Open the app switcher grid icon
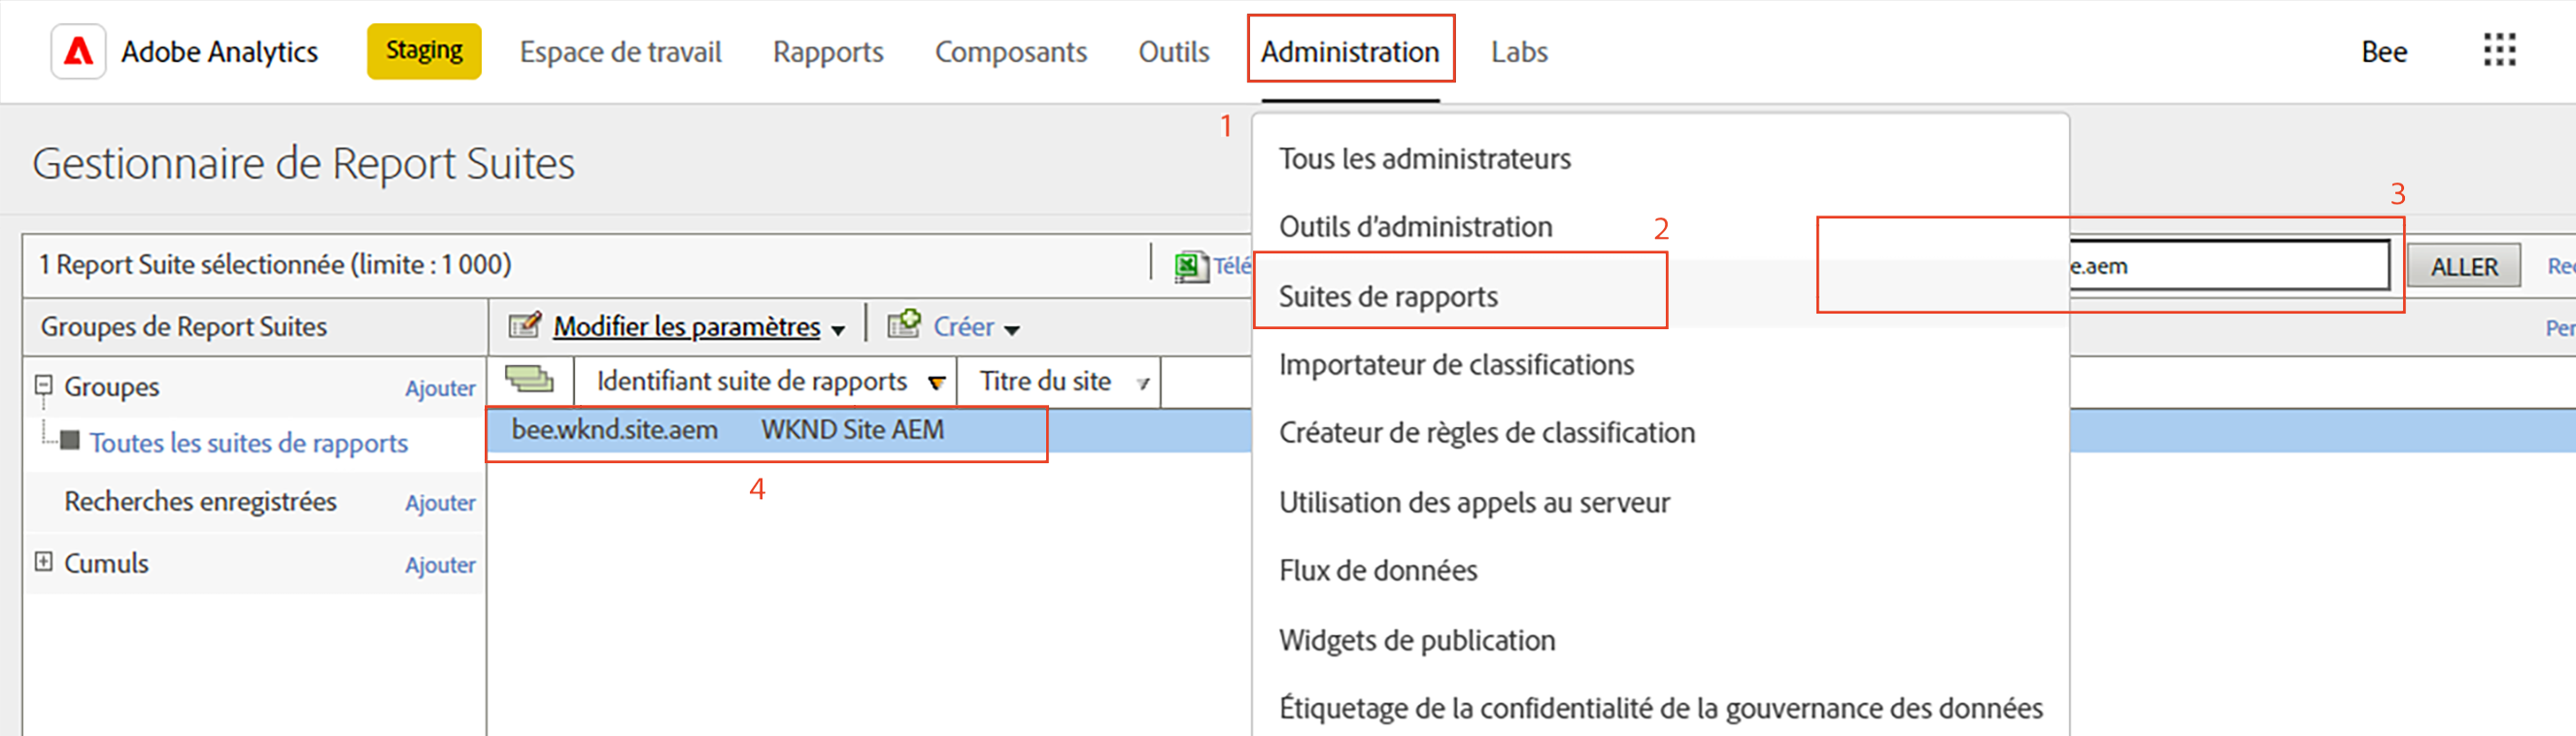The width and height of the screenshot is (2576, 736). tap(2499, 50)
